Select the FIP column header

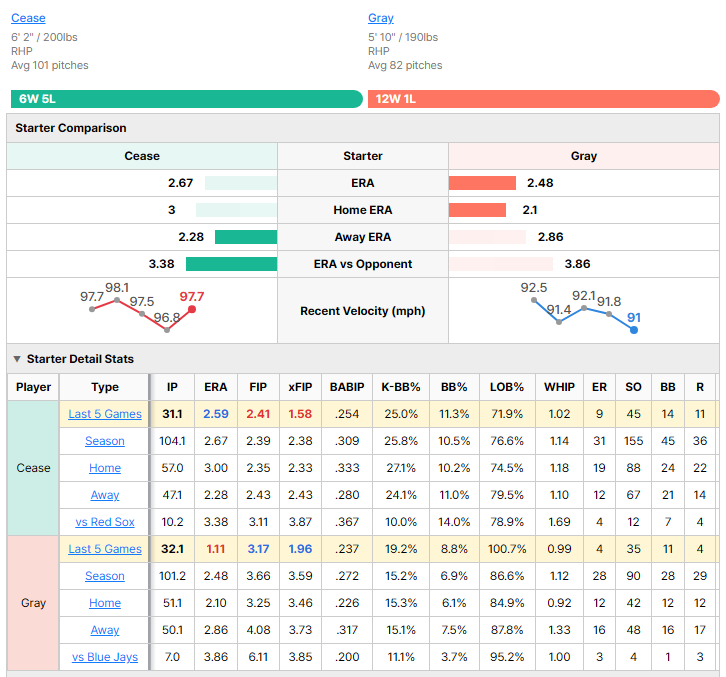pyautogui.click(x=258, y=387)
